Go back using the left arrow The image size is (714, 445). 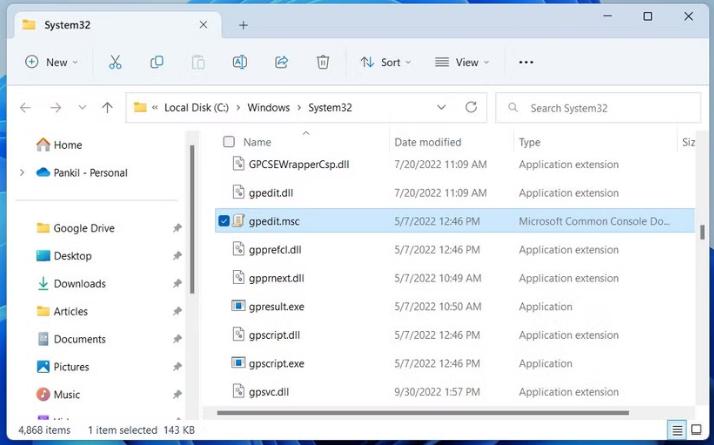coord(26,107)
